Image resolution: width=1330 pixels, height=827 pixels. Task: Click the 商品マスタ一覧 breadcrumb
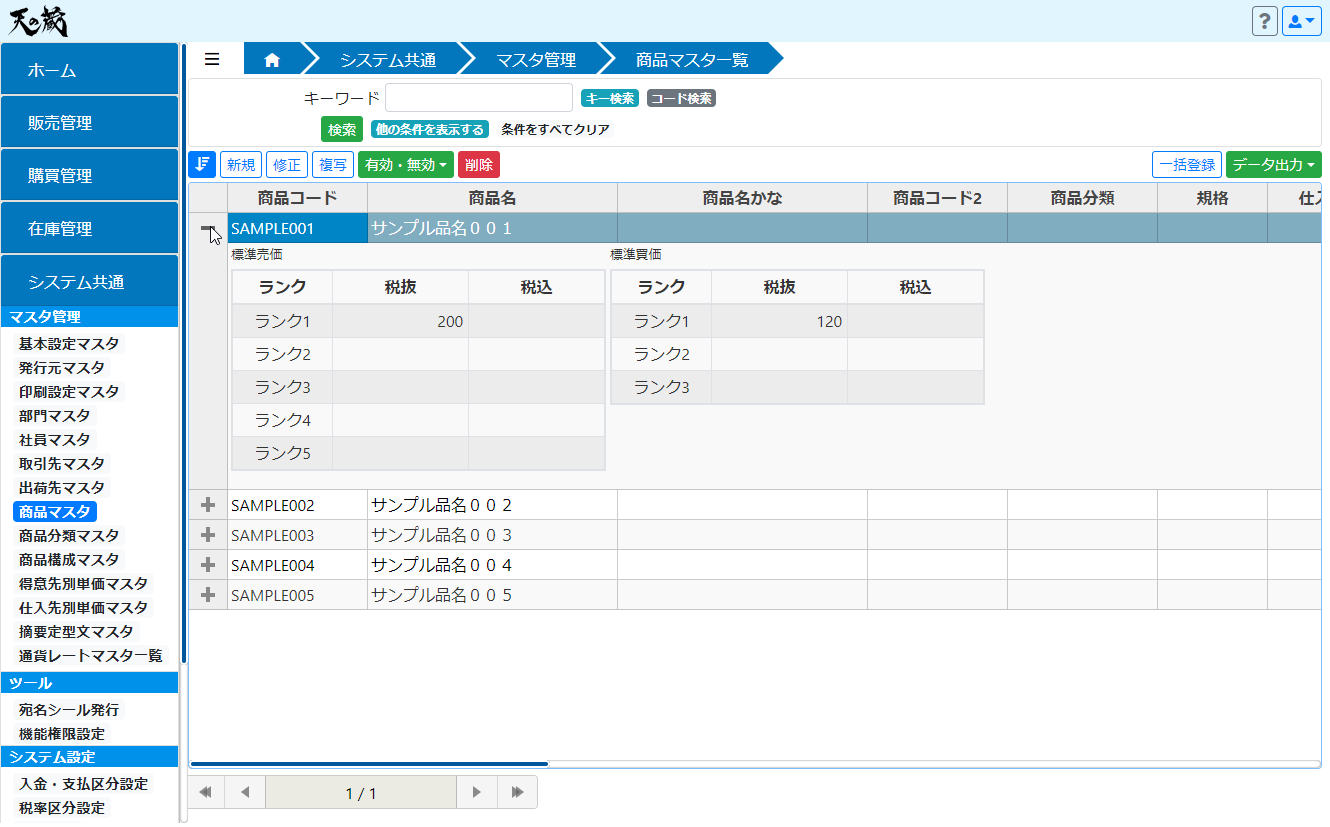coord(692,59)
